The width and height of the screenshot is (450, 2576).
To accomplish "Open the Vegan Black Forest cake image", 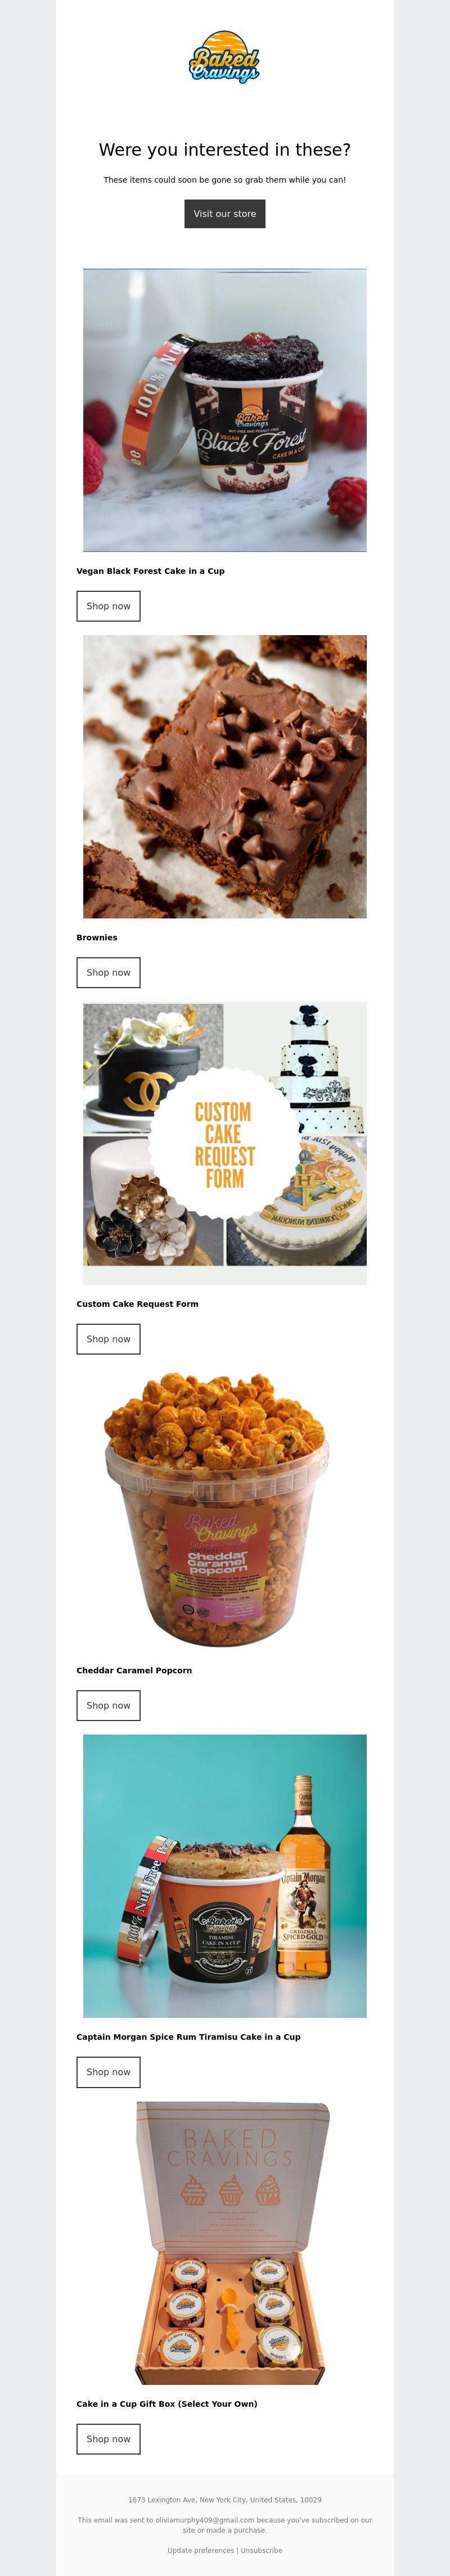I will (x=225, y=410).
